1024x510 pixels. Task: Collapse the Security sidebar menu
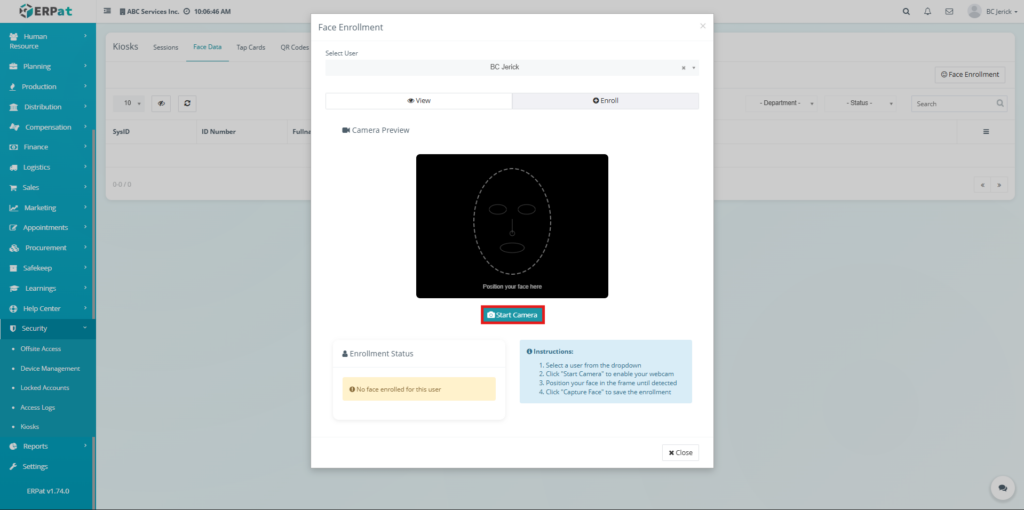(x=48, y=328)
